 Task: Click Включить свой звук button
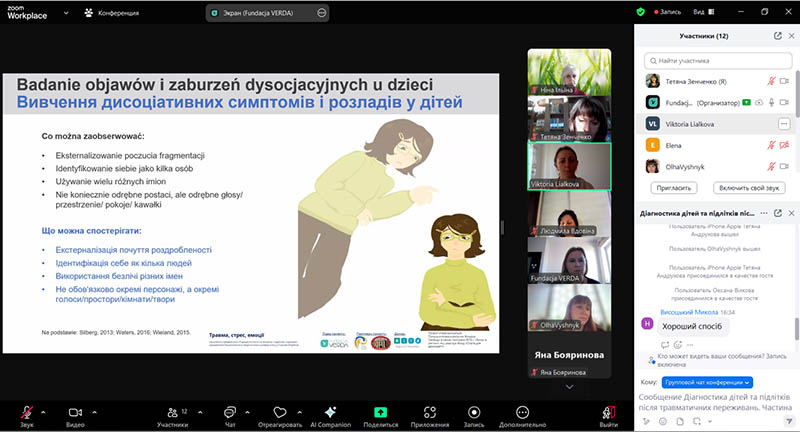749,188
